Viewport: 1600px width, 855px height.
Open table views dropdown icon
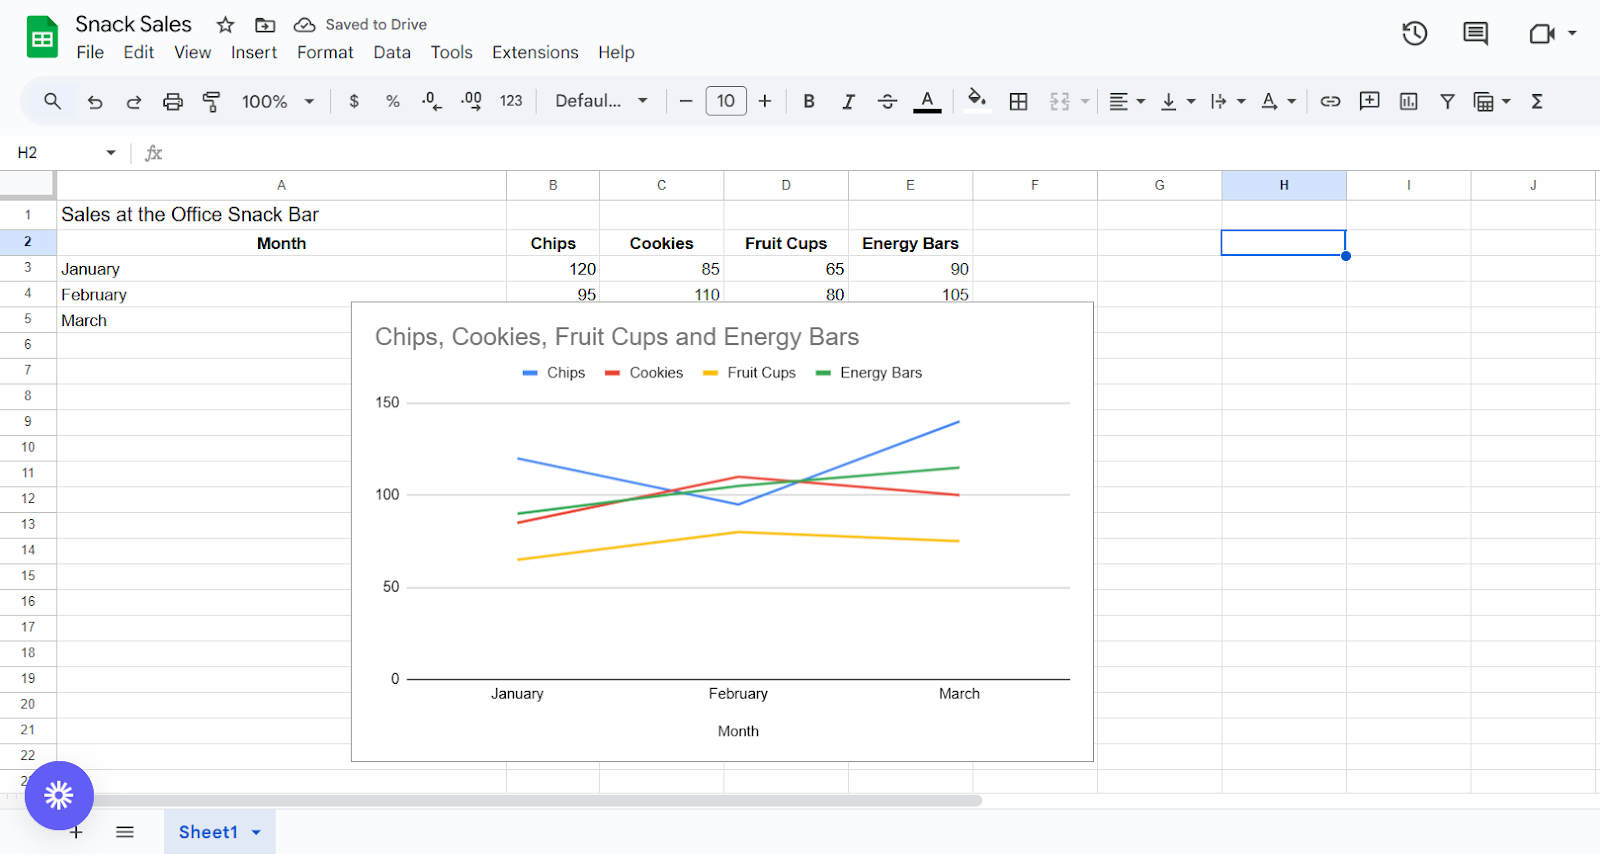(x=1491, y=101)
